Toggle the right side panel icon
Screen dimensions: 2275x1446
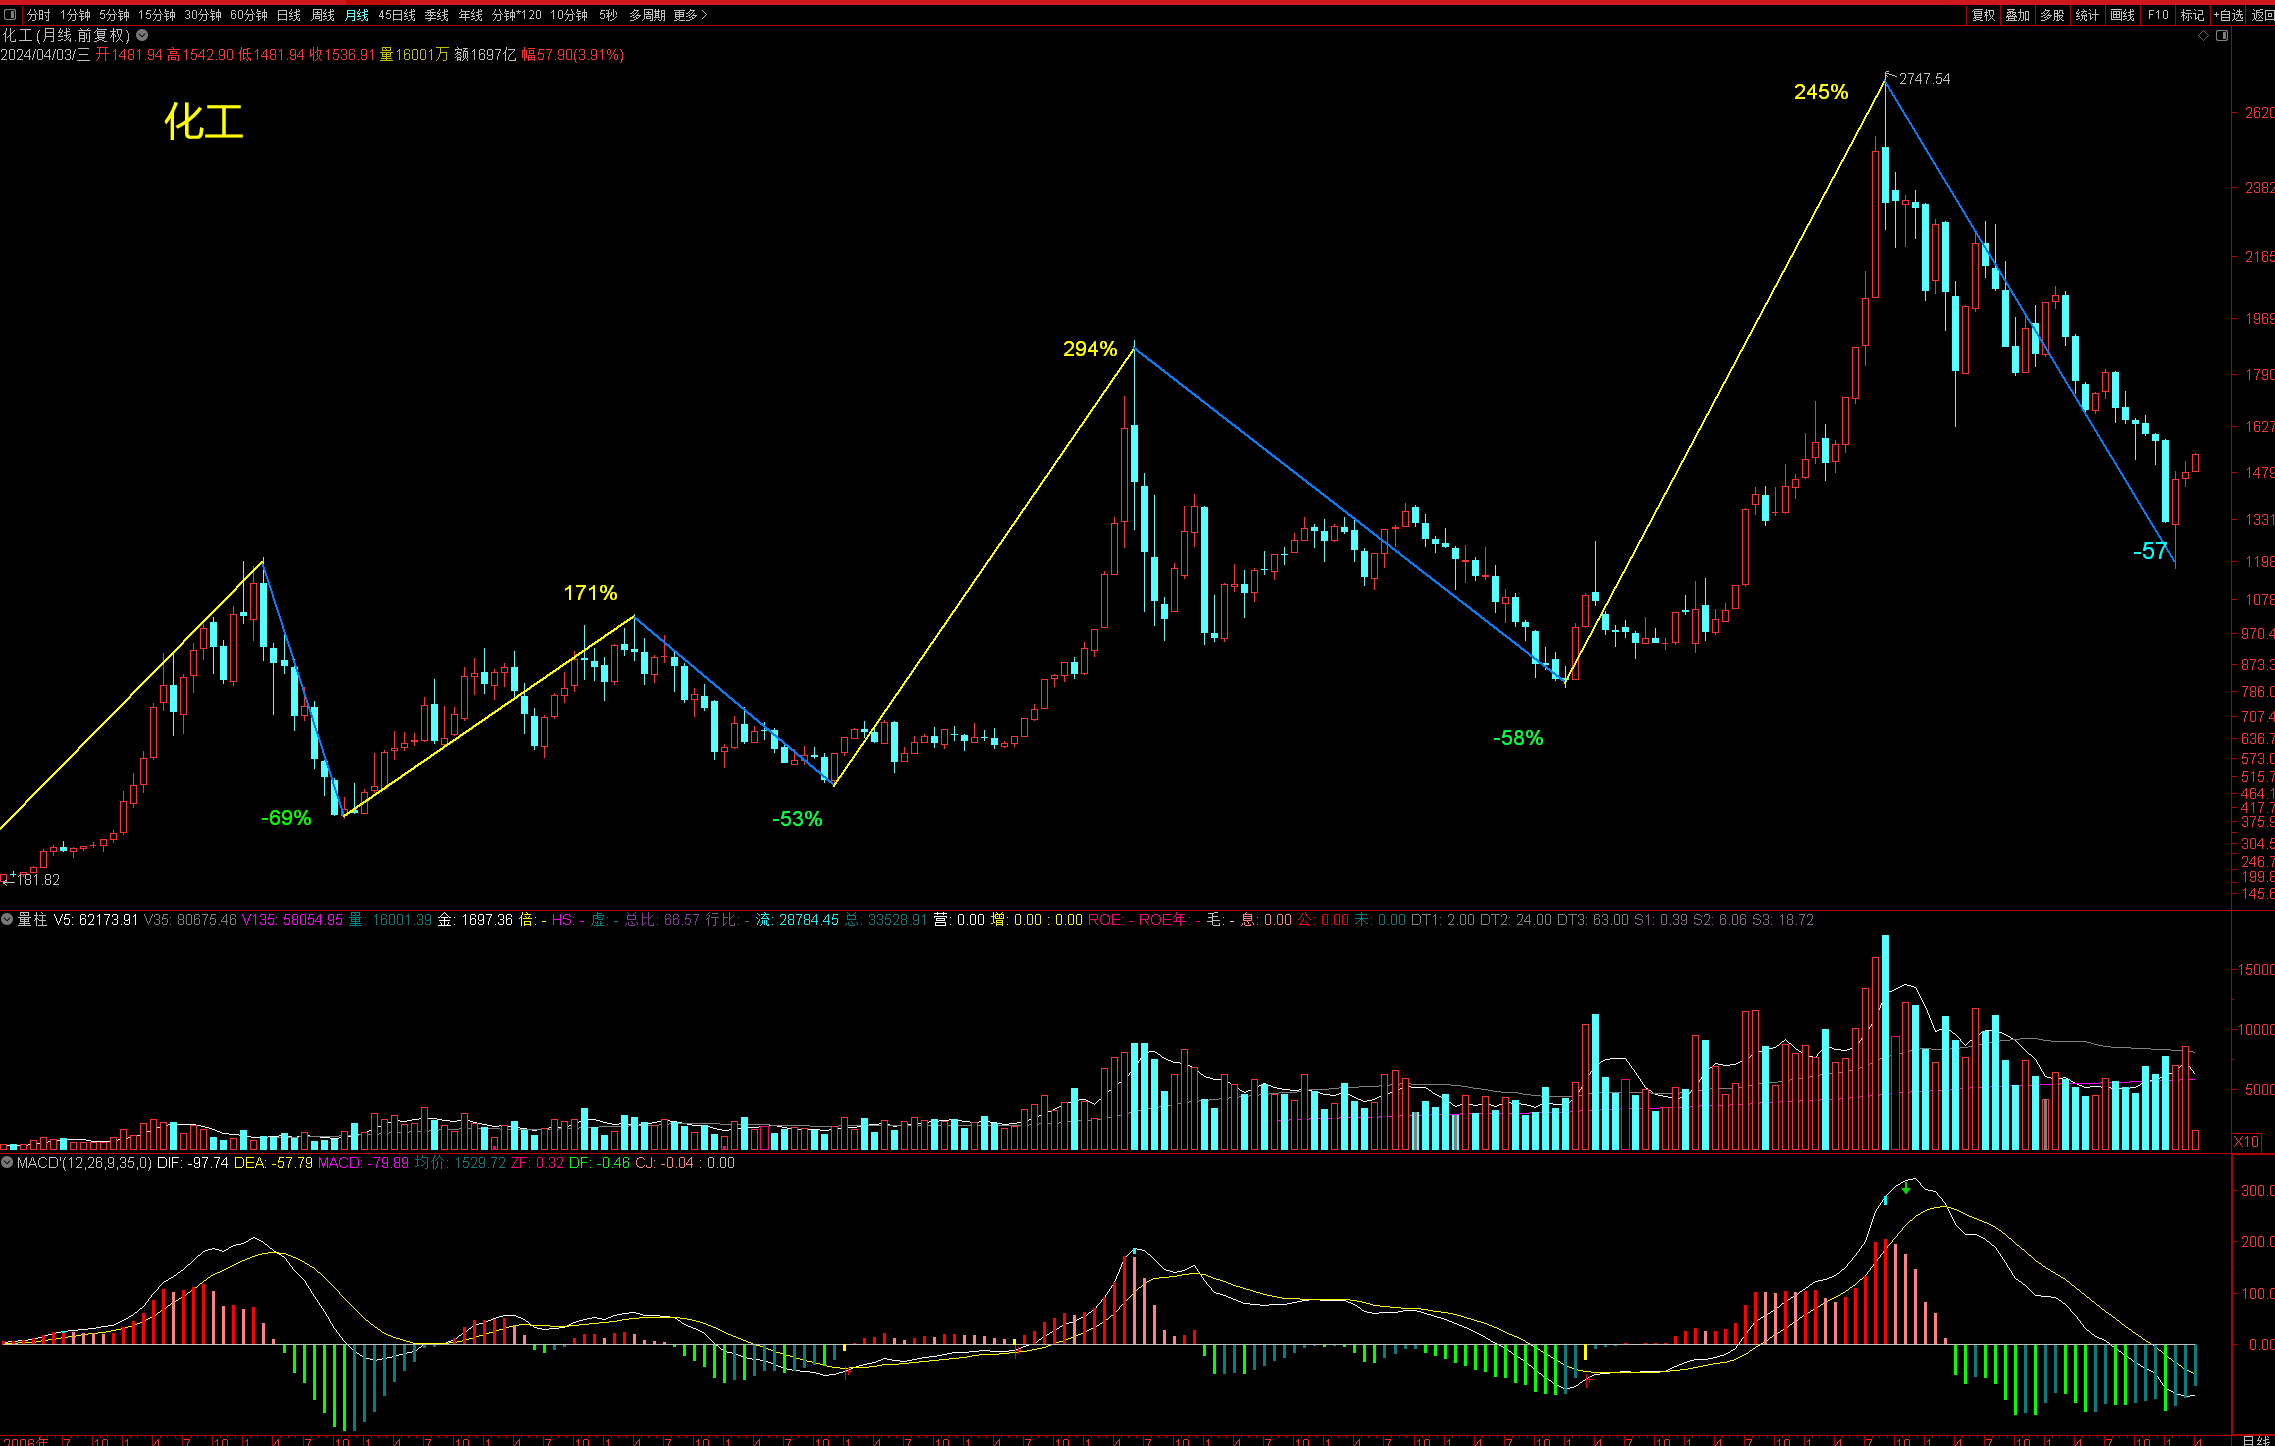pos(2222,35)
